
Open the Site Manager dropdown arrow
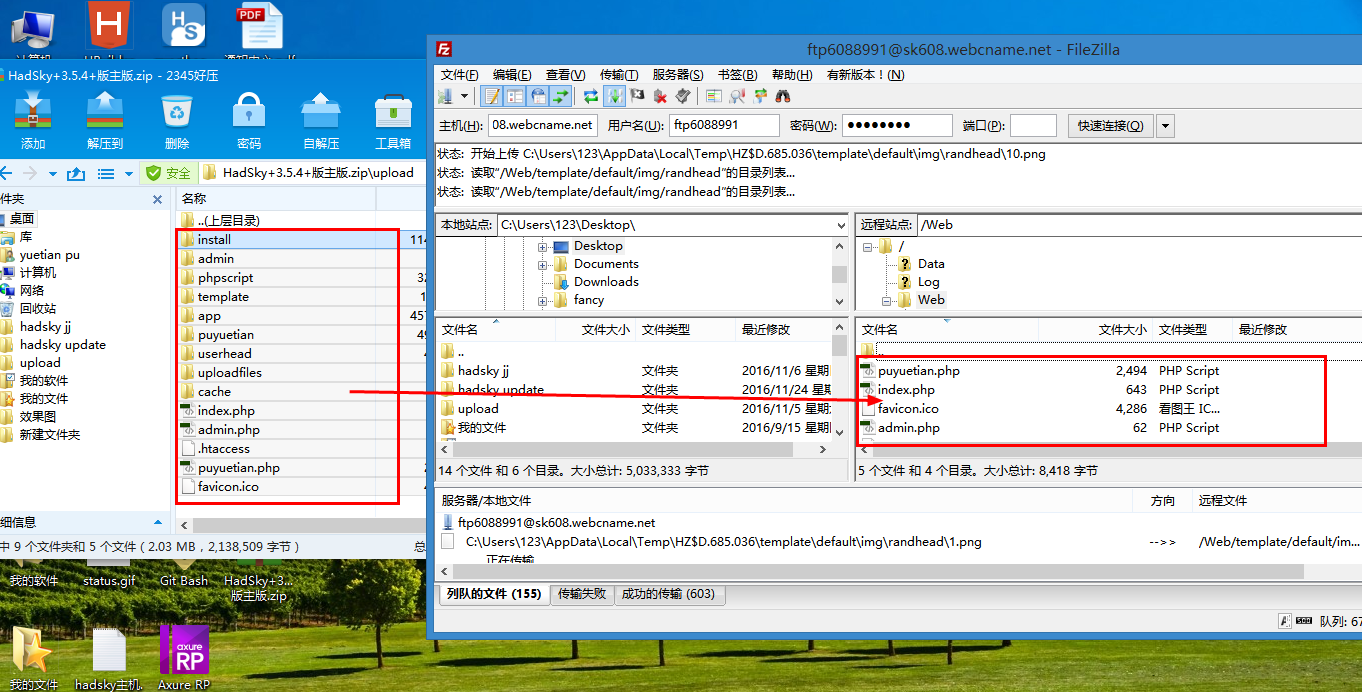[x=464, y=96]
